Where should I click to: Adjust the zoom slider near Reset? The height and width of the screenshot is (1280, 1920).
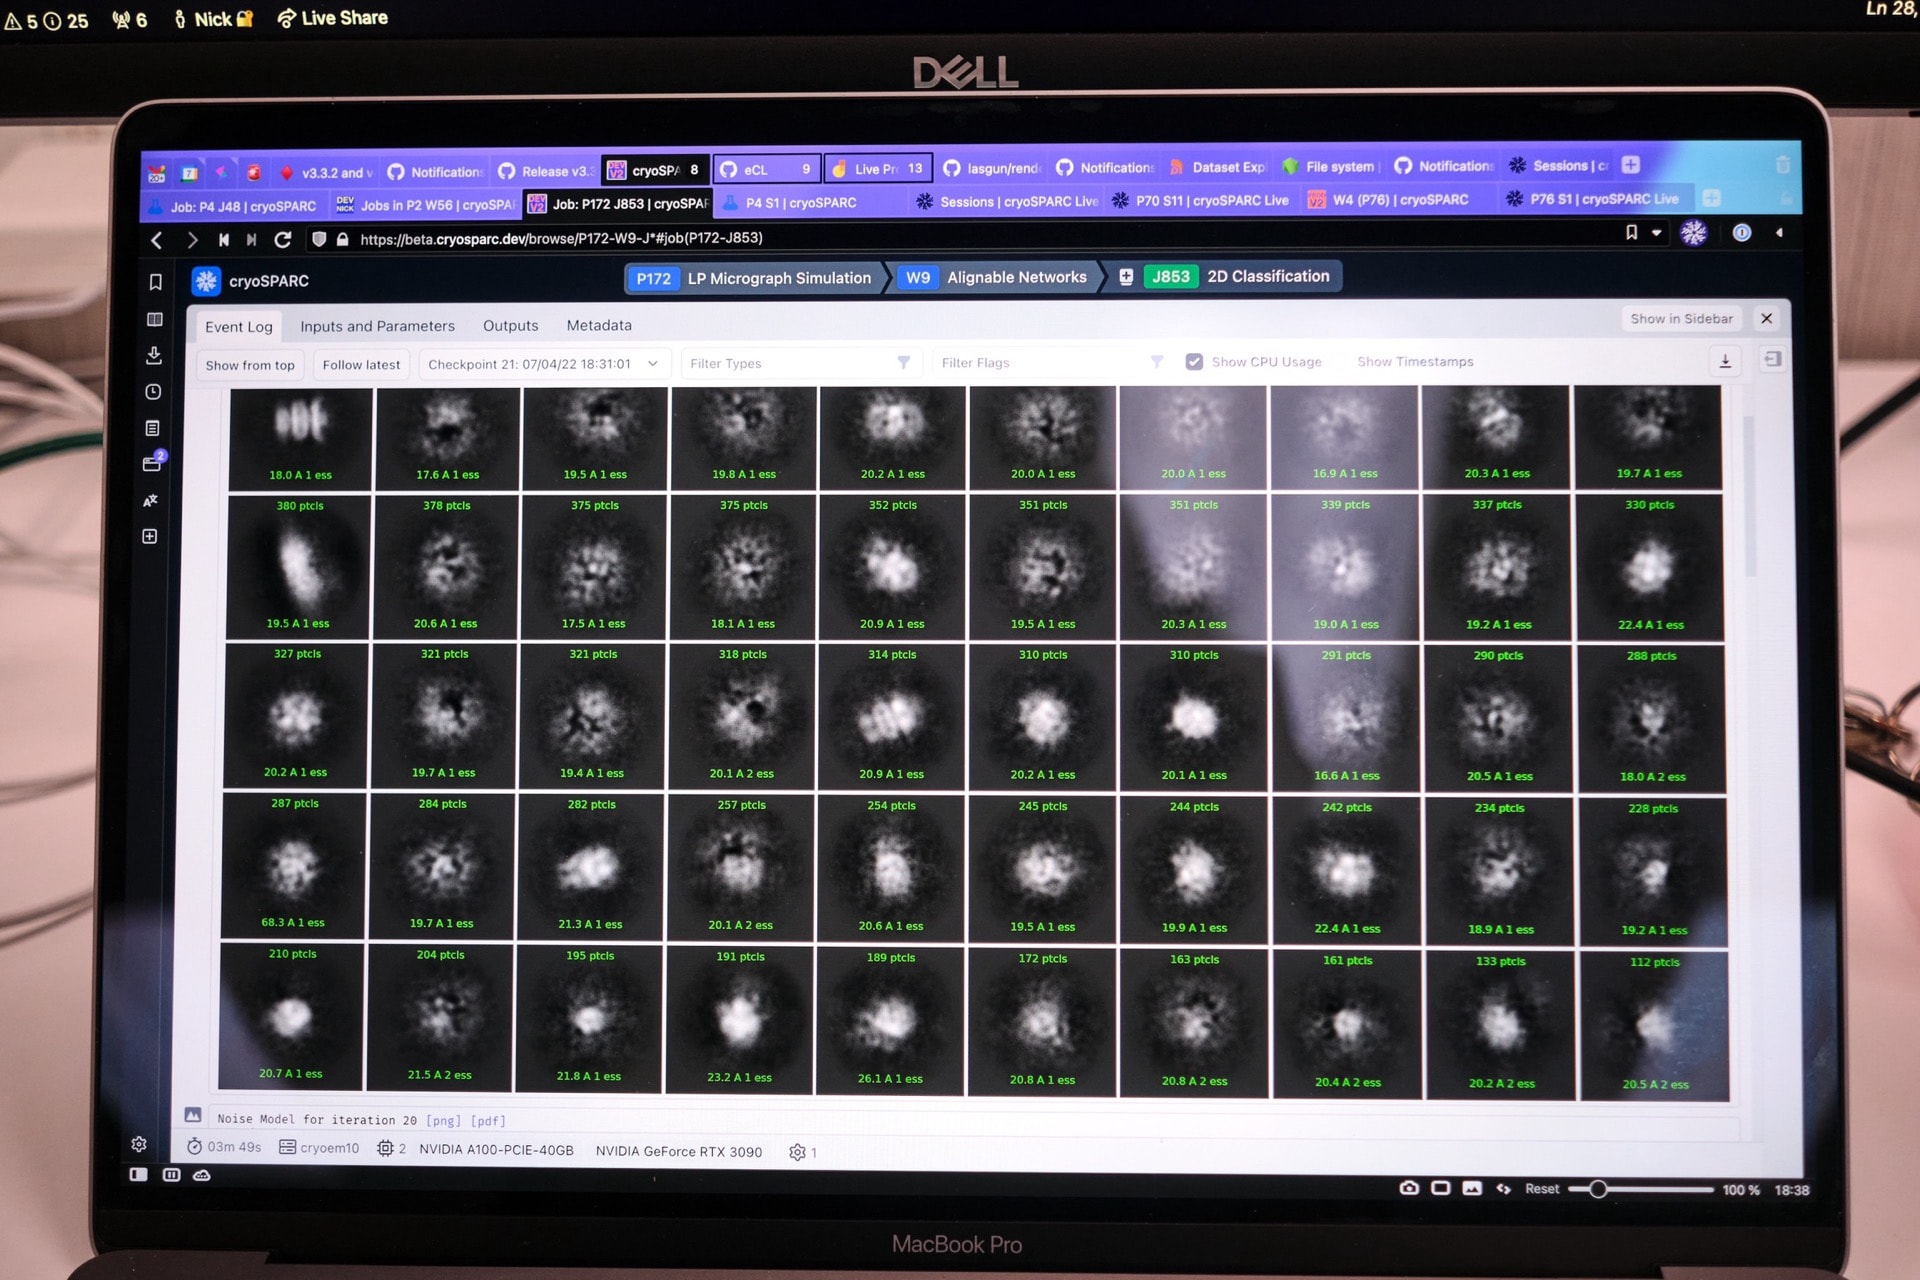[1598, 1189]
